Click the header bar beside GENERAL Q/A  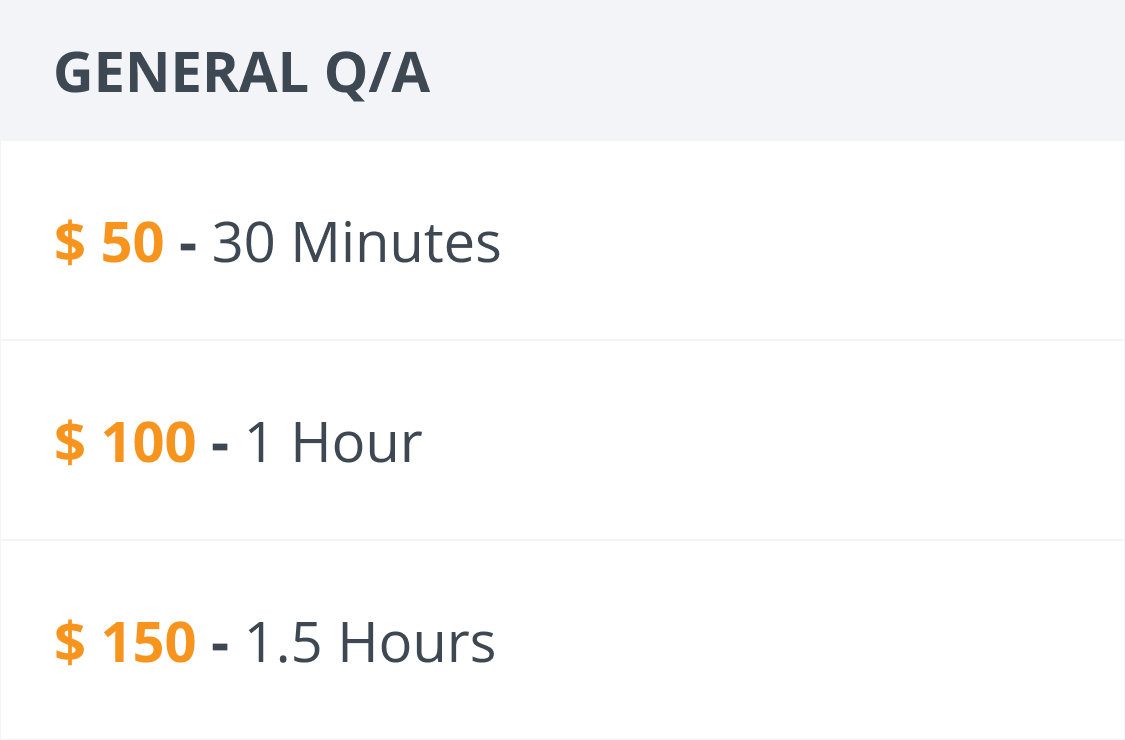(x=775, y=72)
